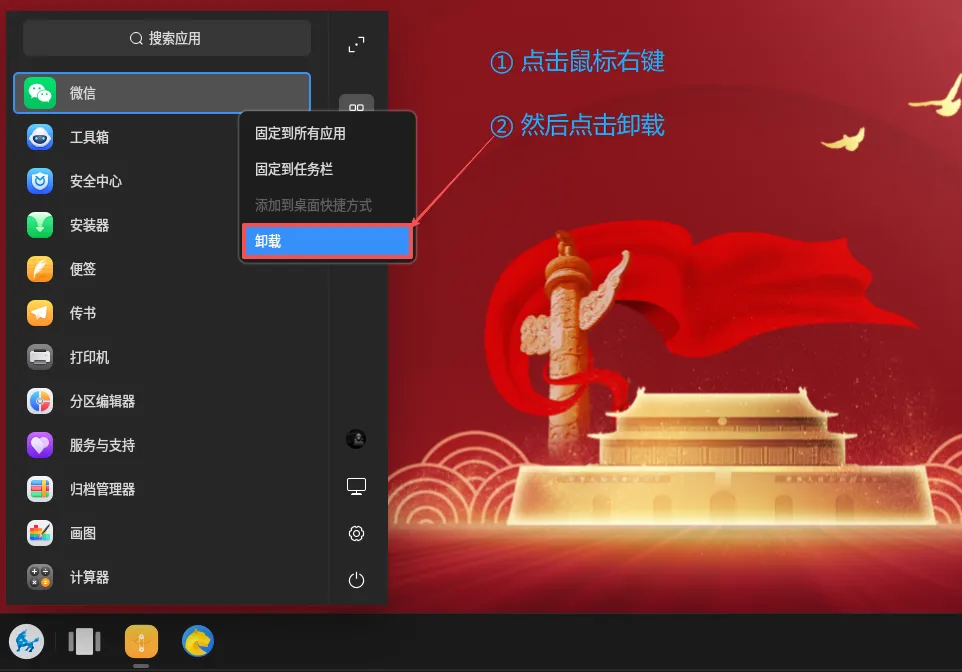
Task: Click 添加到桌面快捷方式 menu entry
Action: 328,205
